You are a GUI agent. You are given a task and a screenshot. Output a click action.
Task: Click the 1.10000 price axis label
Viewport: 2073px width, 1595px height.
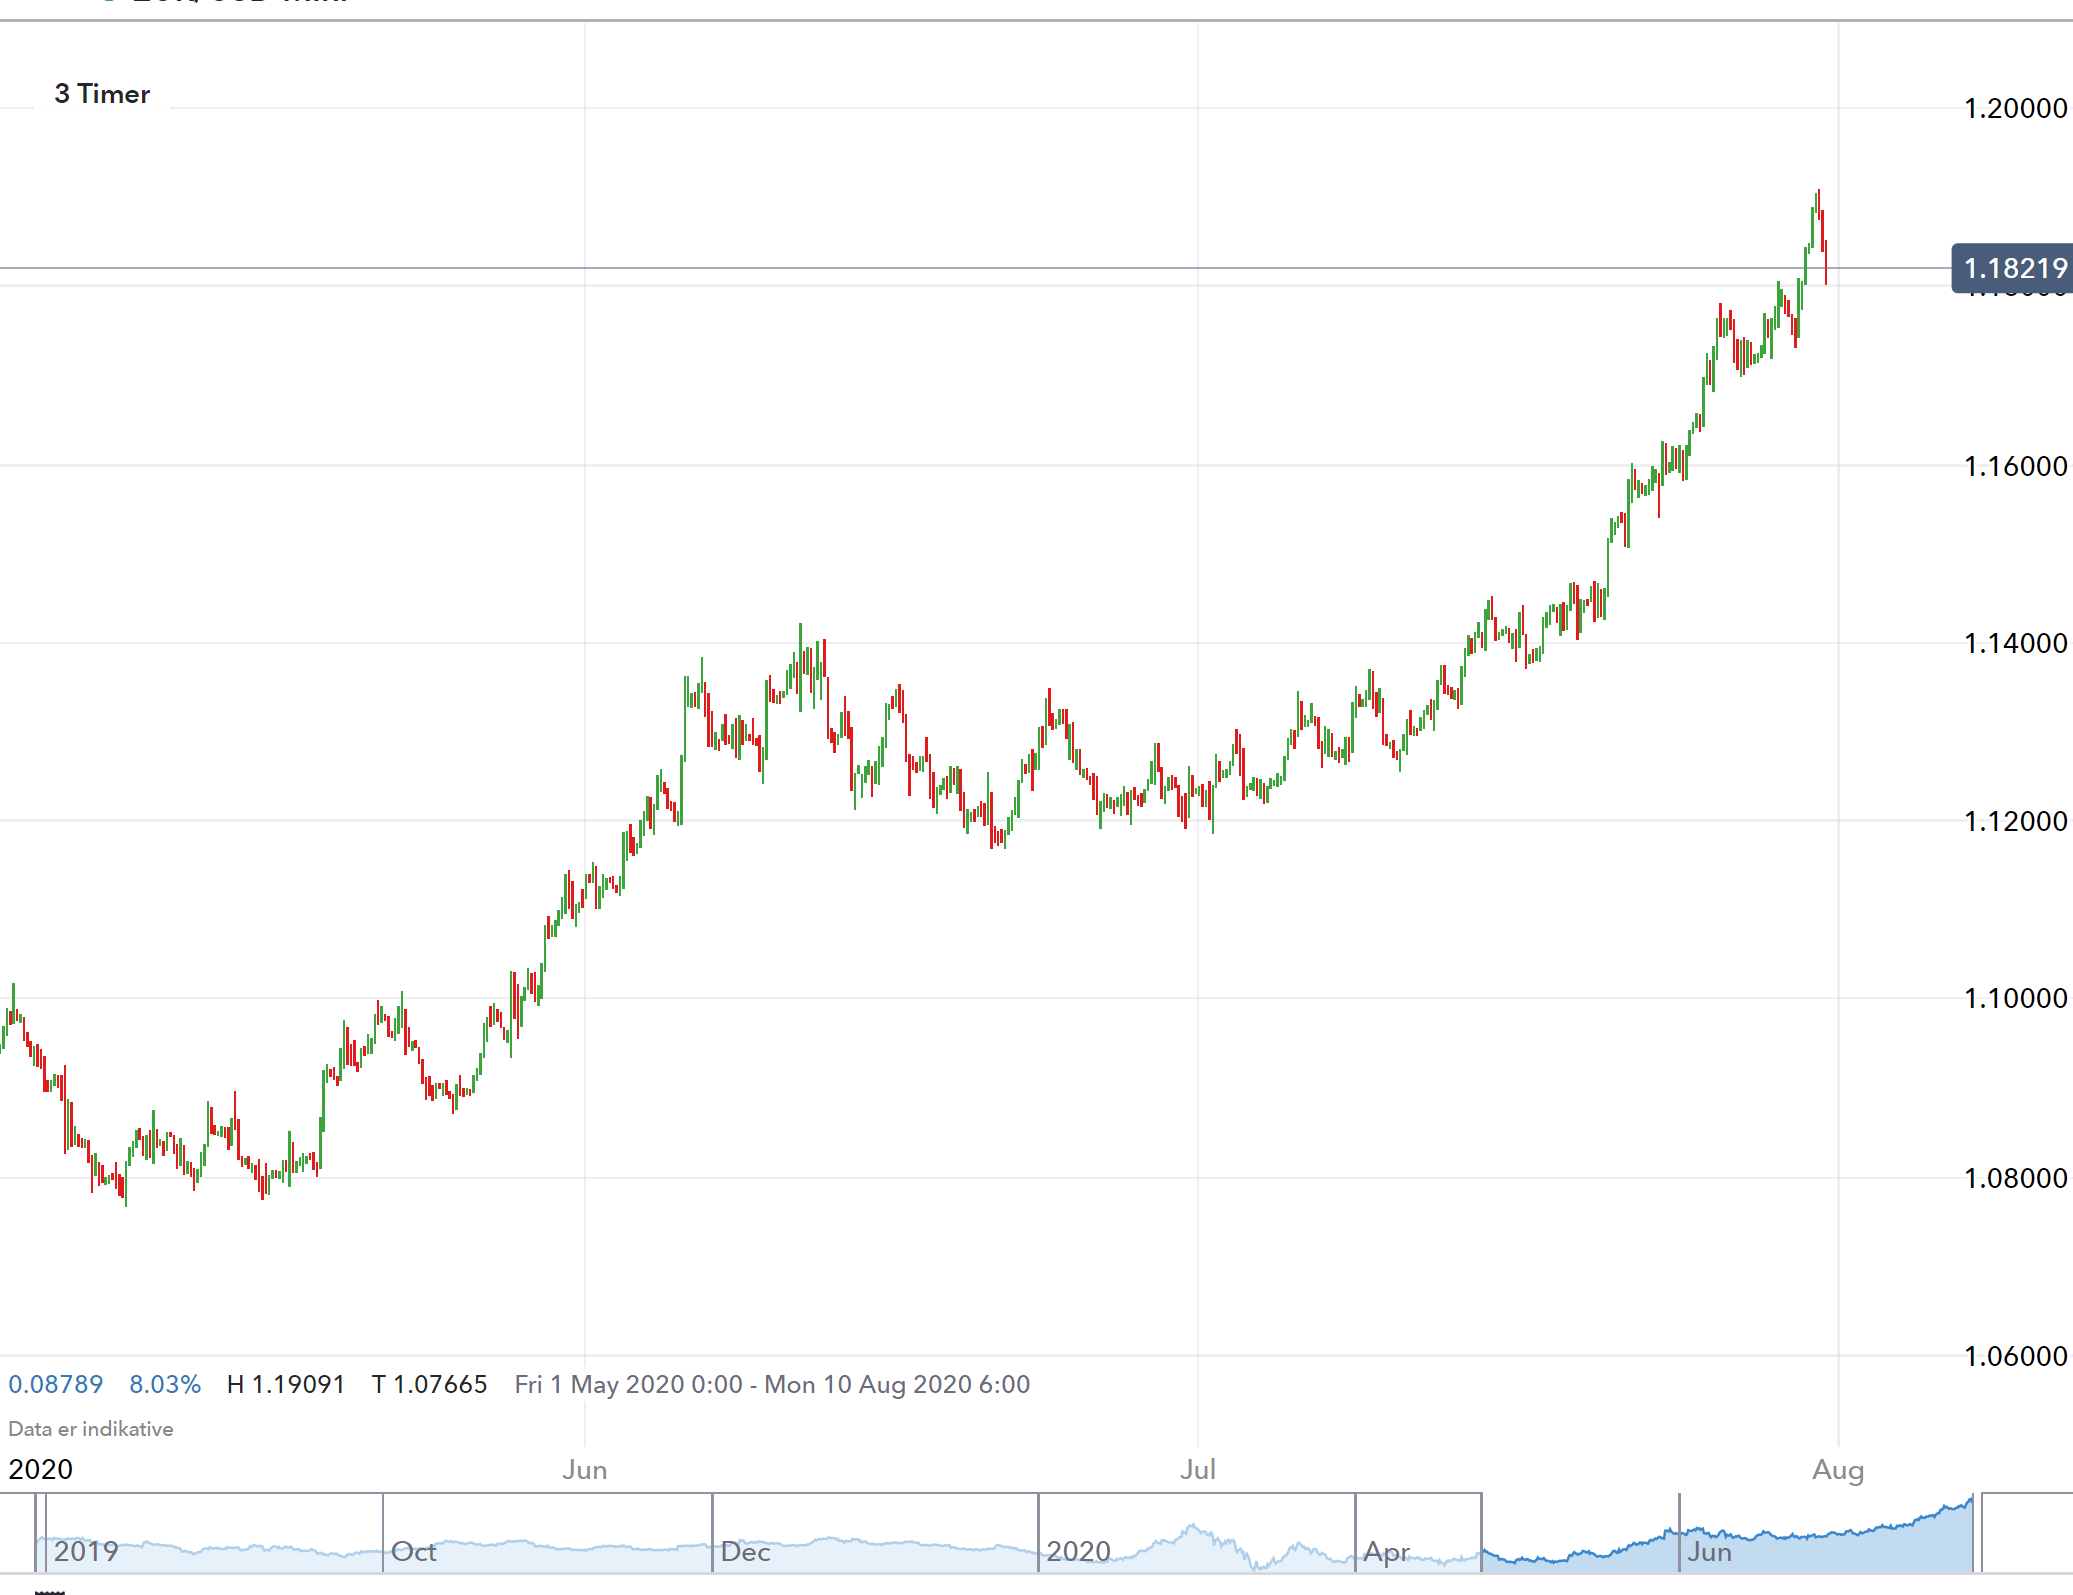2014,998
